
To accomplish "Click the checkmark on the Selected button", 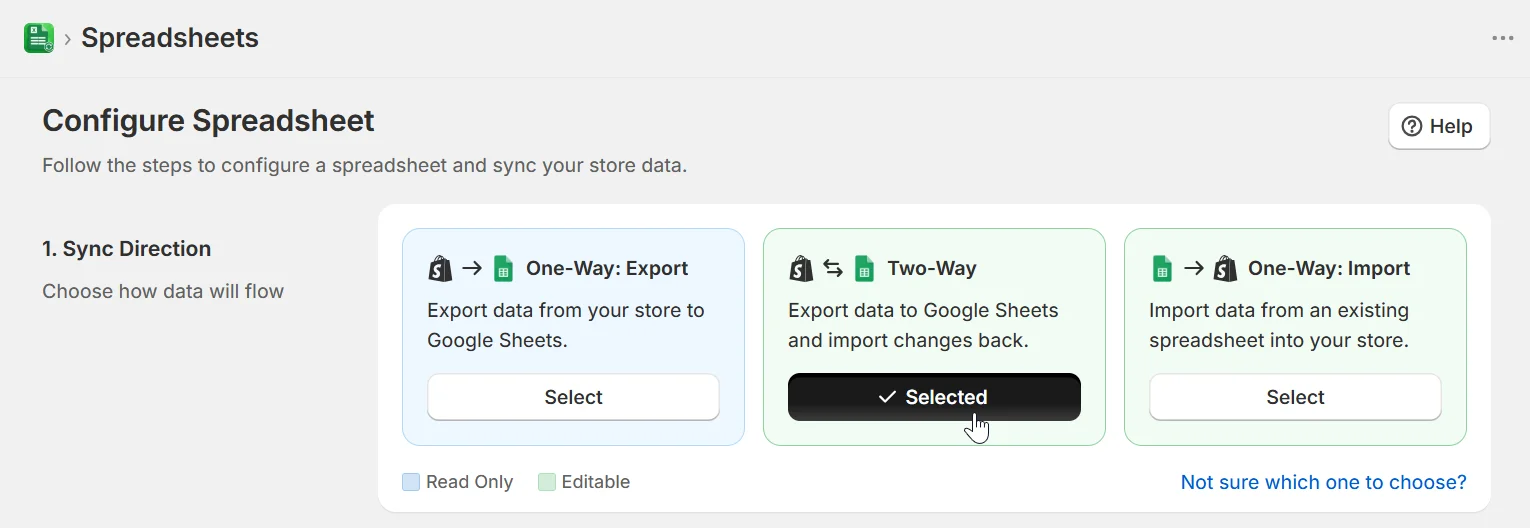I will tap(887, 397).
